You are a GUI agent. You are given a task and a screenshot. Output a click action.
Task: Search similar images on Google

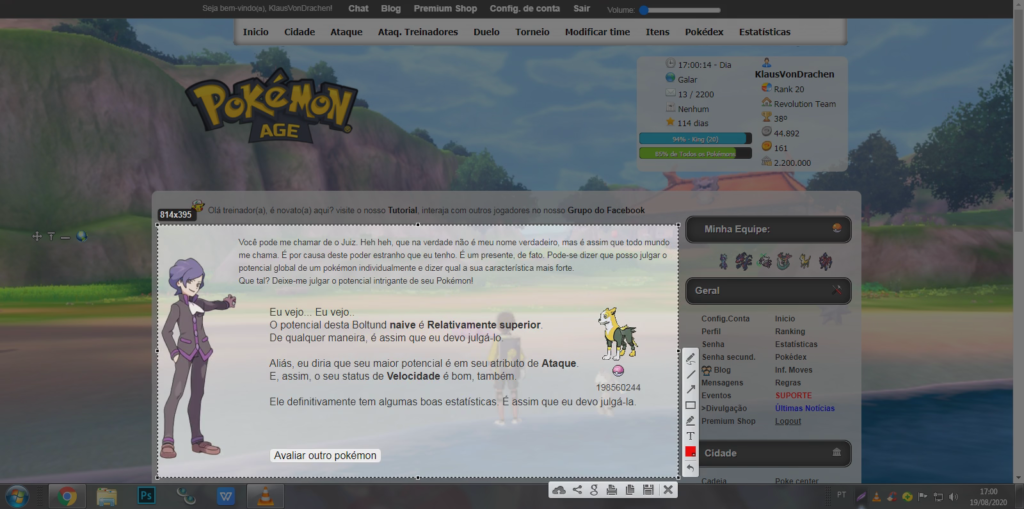point(594,490)
